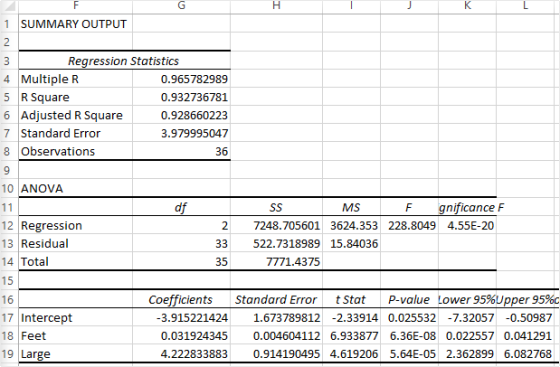The width and height of the screenshot is (560, 367).
Task: Click the df column header
Action: coord(181,207)
